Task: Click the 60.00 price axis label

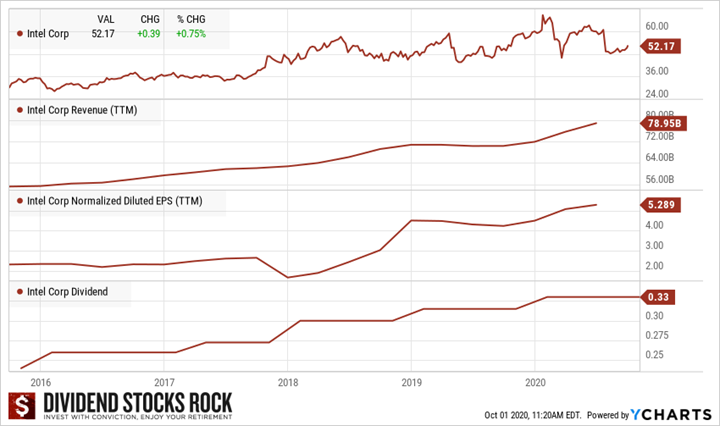Action: [x=657, y=26]
